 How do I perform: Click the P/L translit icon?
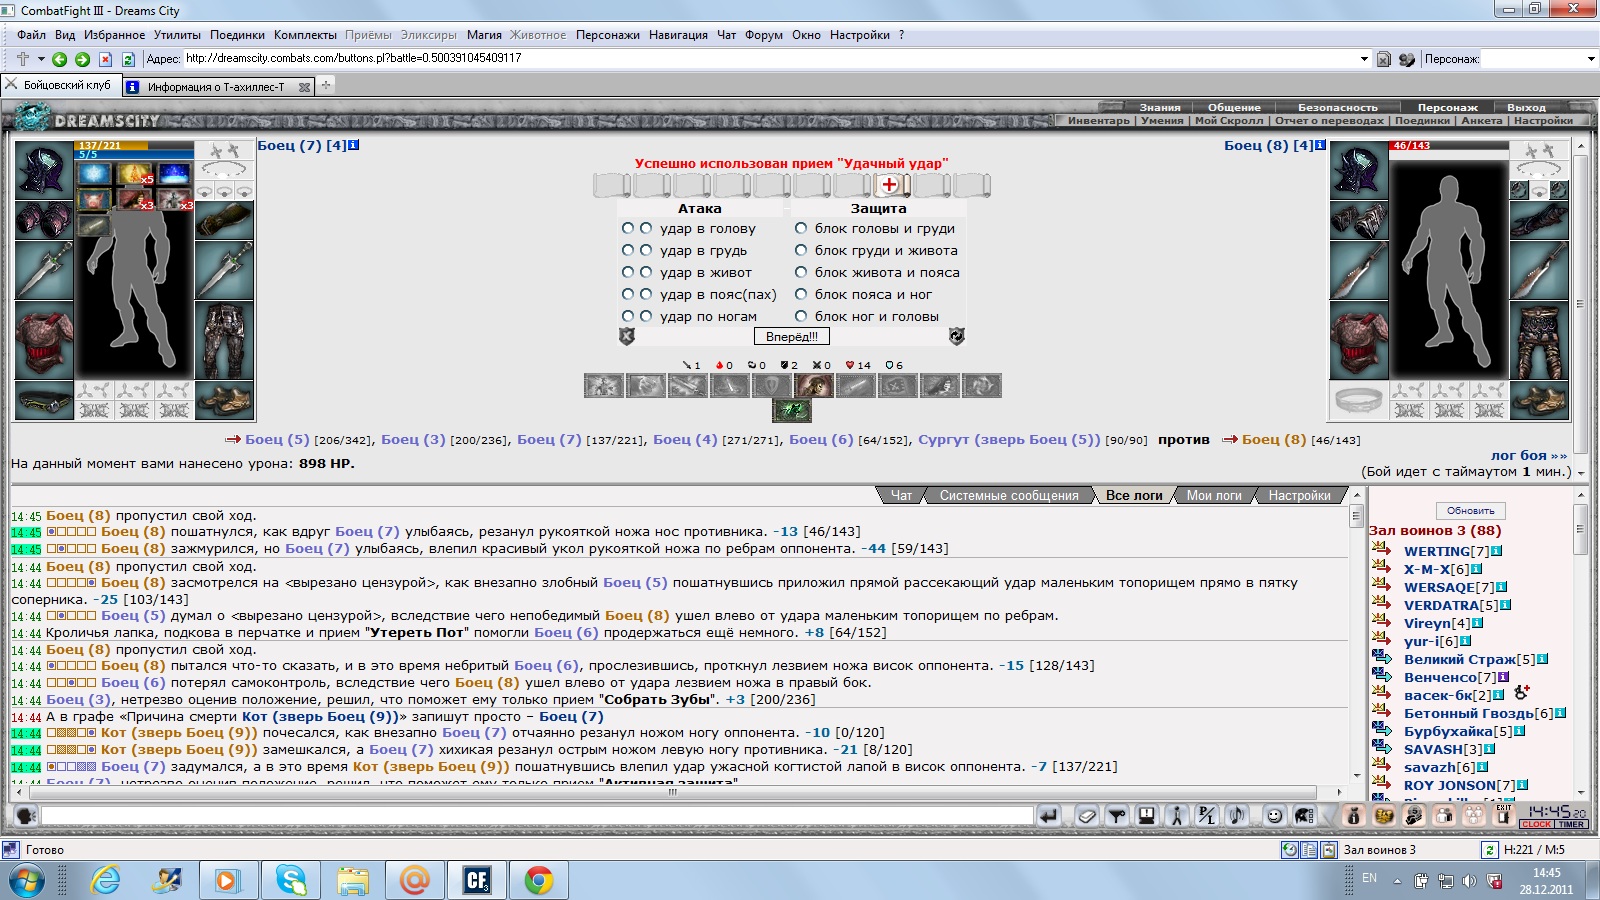pyautogui.click(x=1207, y=815)
